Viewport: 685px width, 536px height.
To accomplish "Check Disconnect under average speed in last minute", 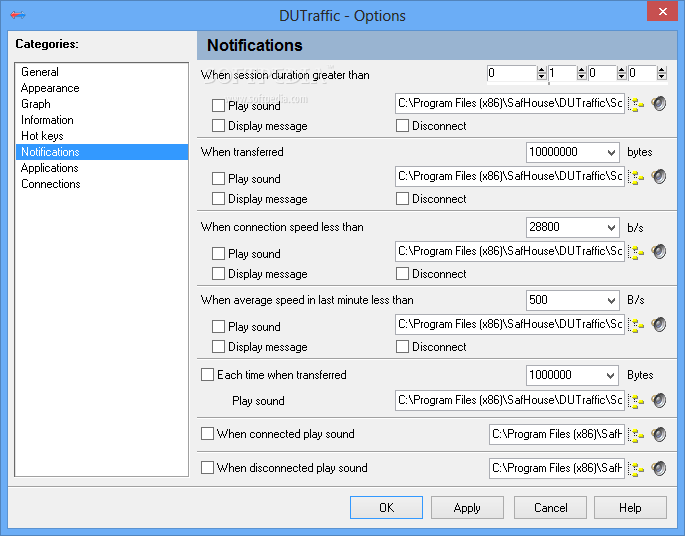I will (402, 347).
